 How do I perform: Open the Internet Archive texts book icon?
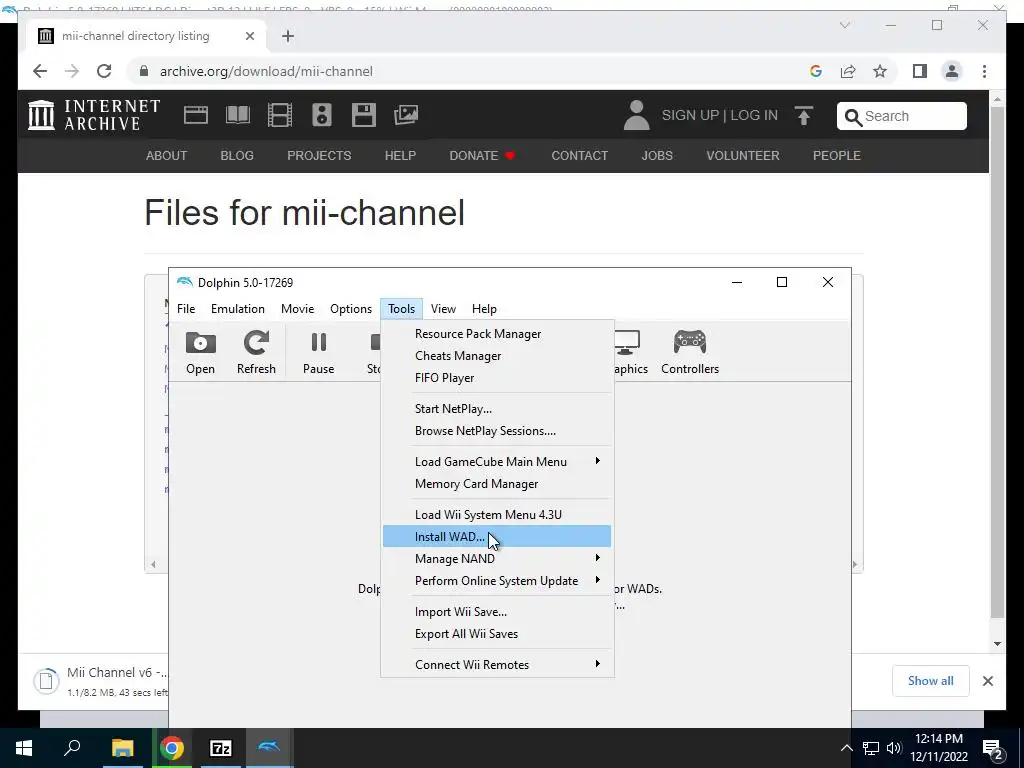point(238,115)
